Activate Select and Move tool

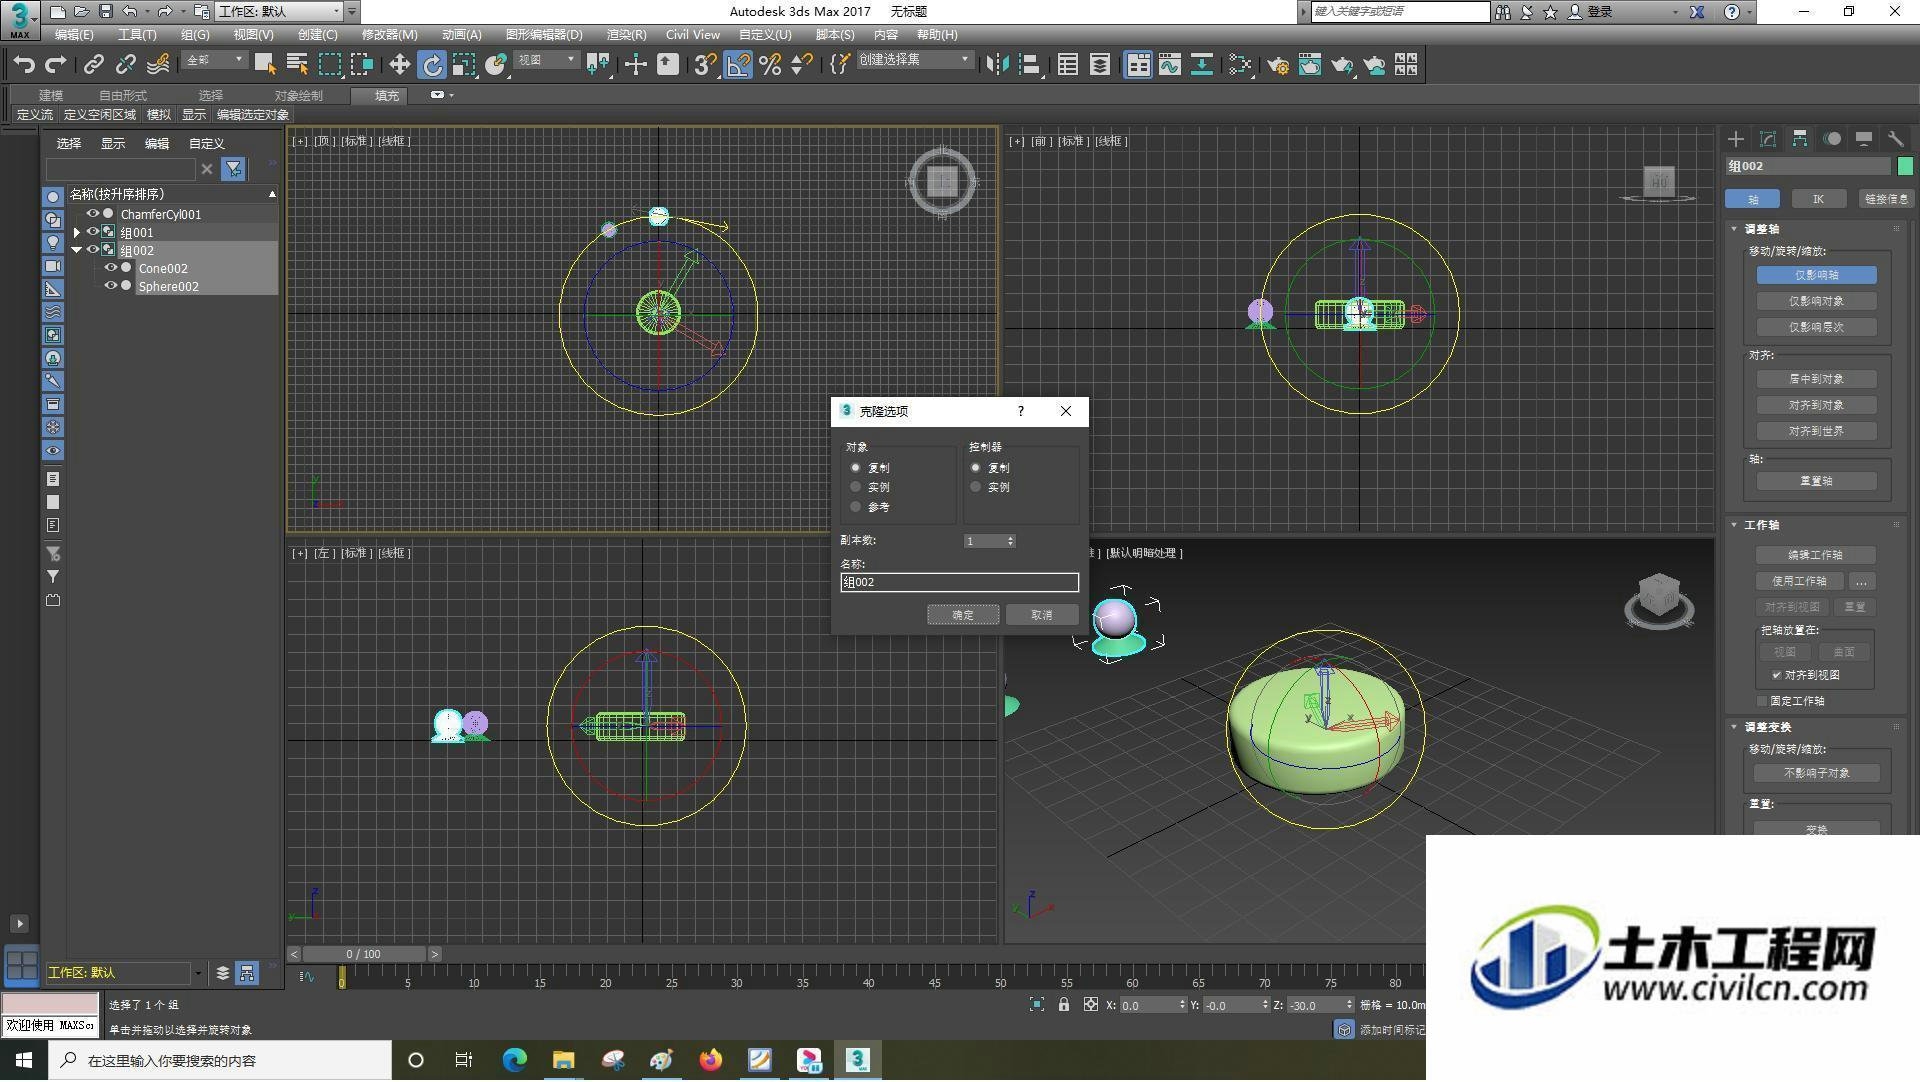399,65
